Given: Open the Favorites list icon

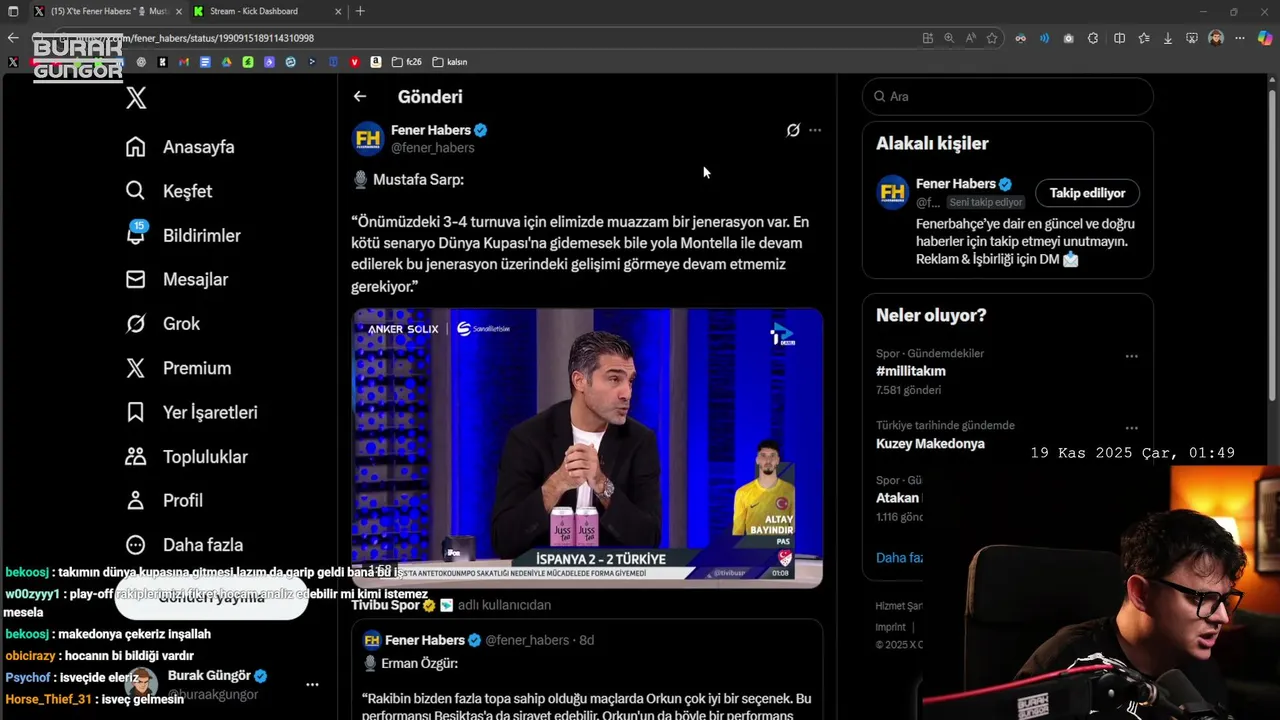Looking at the screenshot, I should (x=1144, y=38).
